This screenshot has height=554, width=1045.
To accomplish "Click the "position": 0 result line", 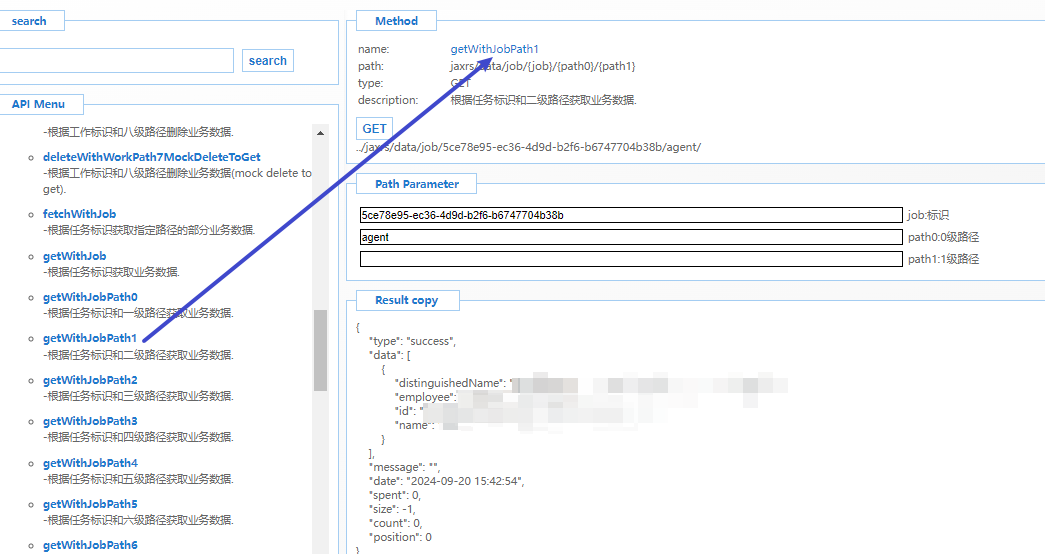I will click(x=401, y=537).
